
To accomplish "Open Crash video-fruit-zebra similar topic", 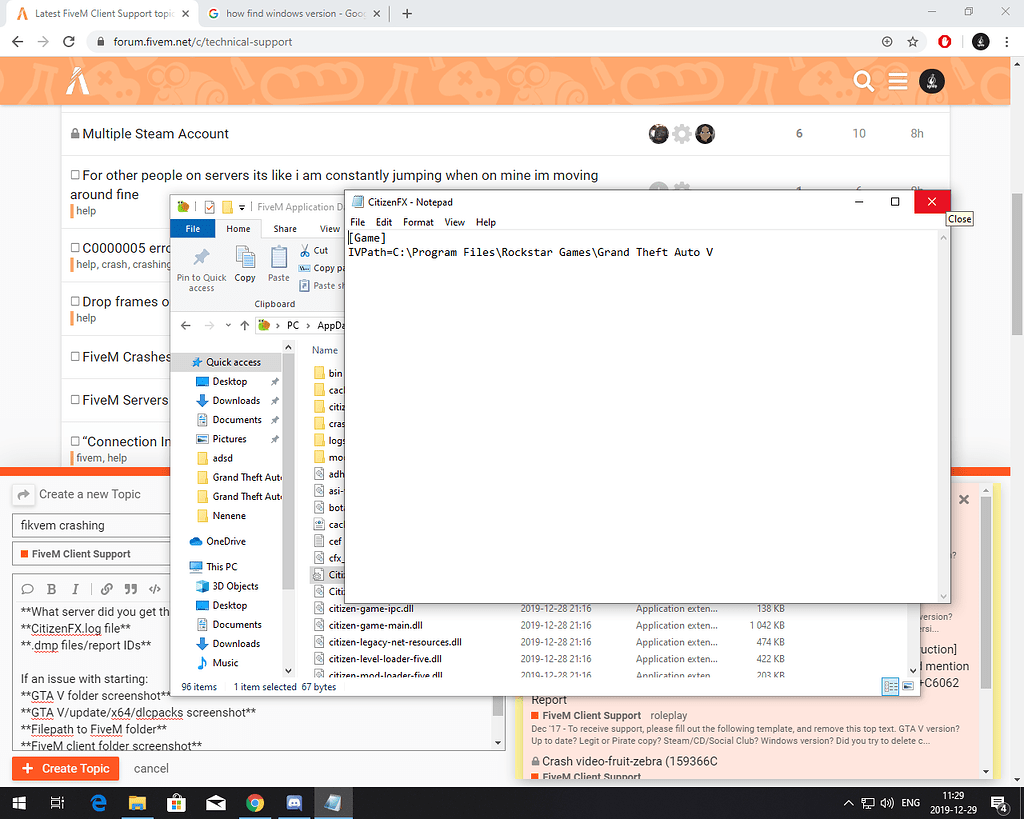I will [630, 762].
